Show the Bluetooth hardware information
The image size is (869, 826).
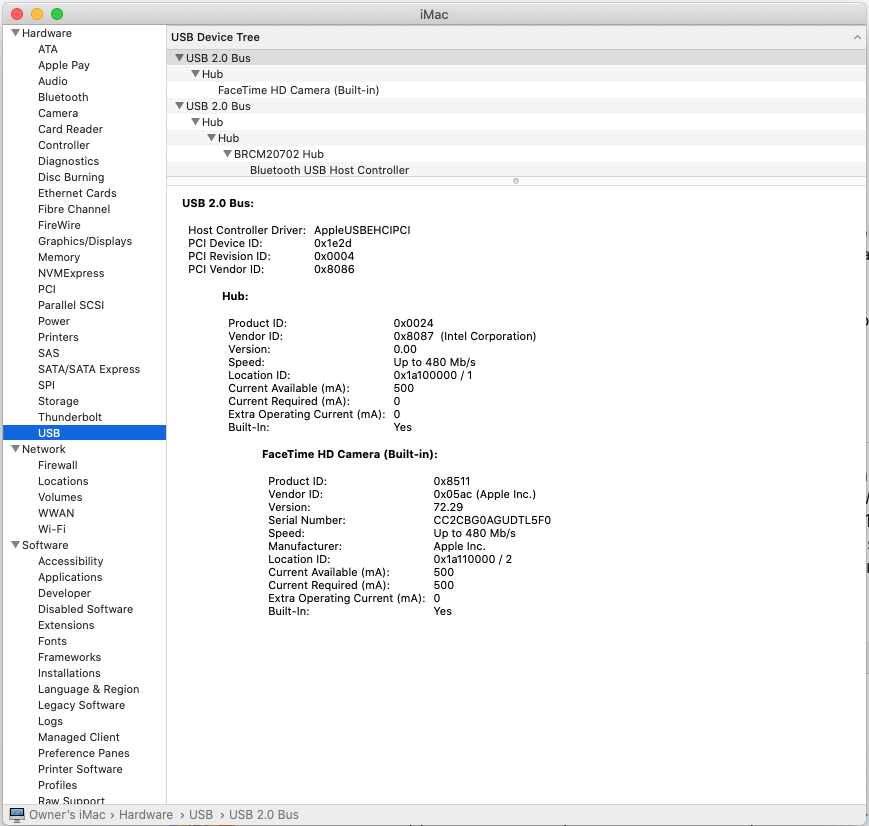click(63, 97)
